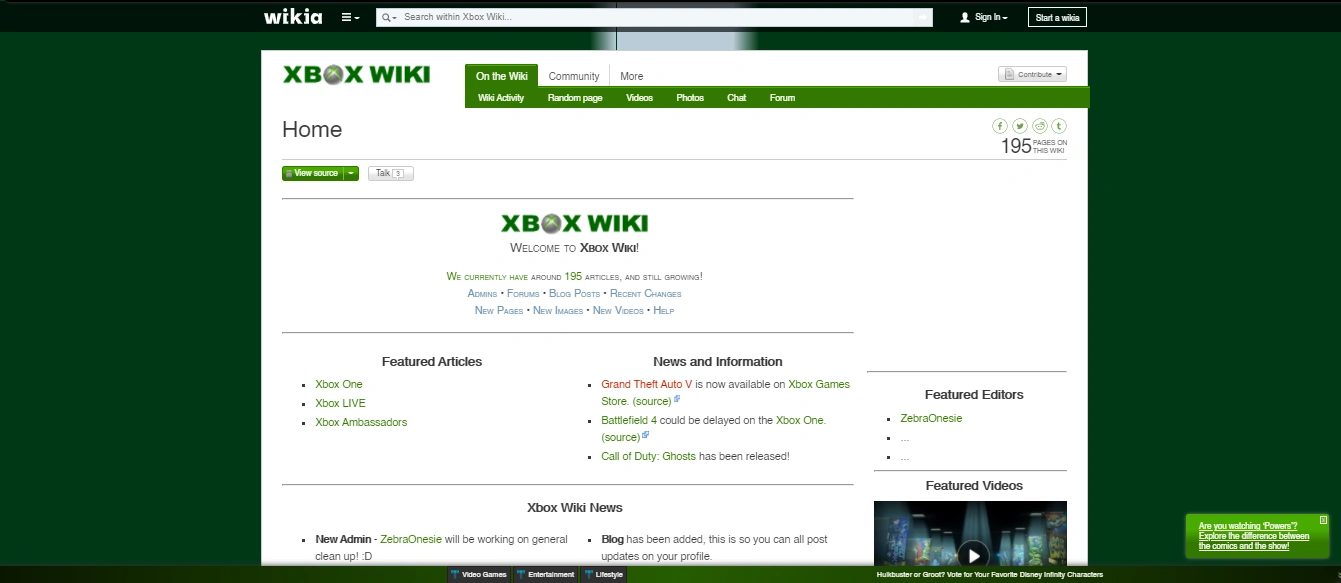Open the Battlefield 4 link
The height and width of the screenshot is (583, 1341).
(629, 420)
